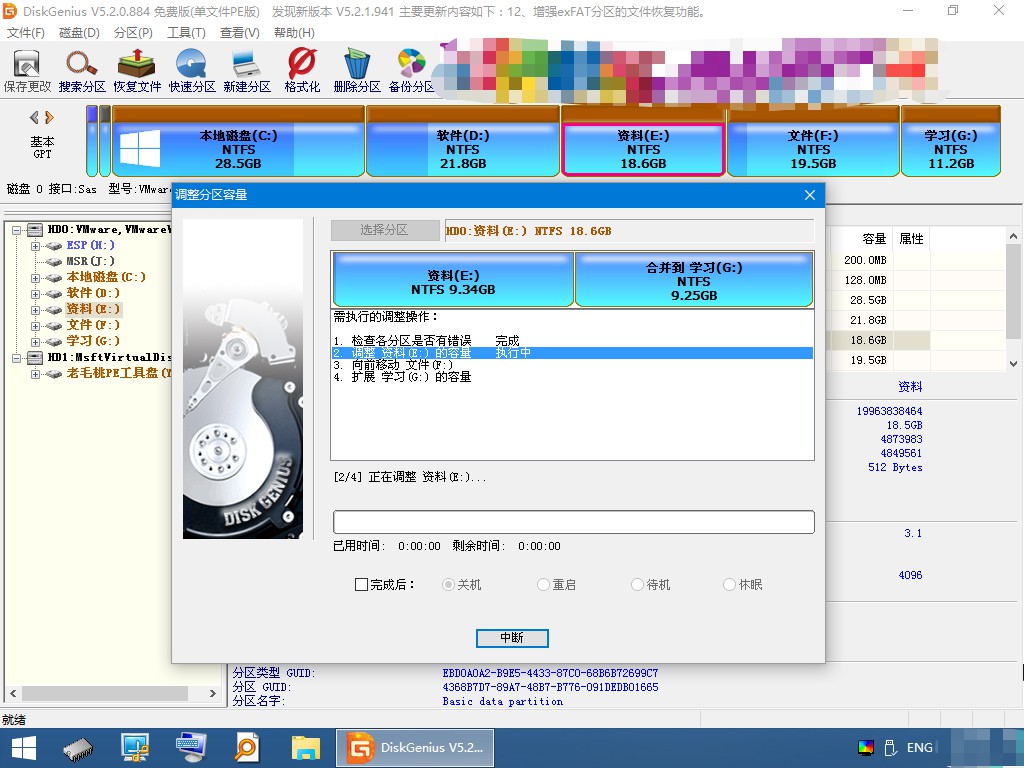Expand the 本地磁盘(C:) tree node
The width and height of the screenshot is (1024, 768).
36,278
